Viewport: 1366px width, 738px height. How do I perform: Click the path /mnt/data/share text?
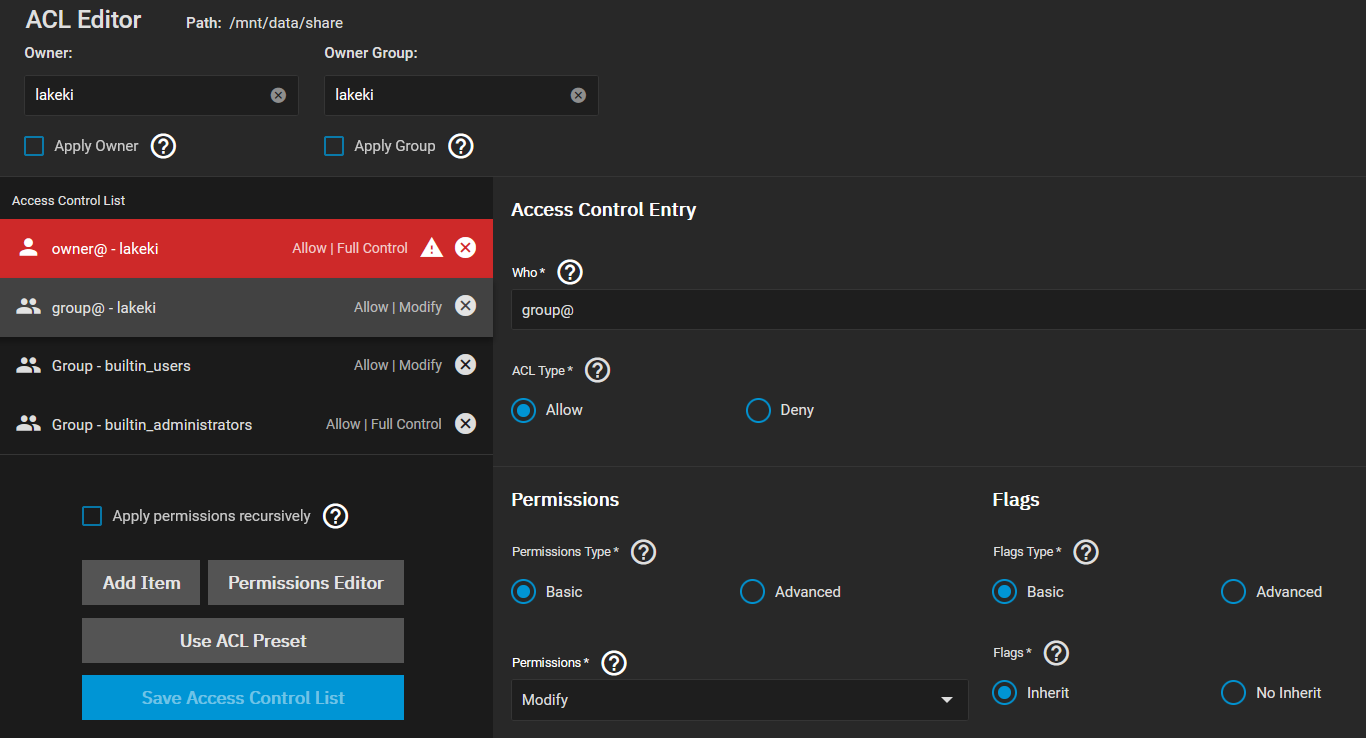(x=286, y=22)
